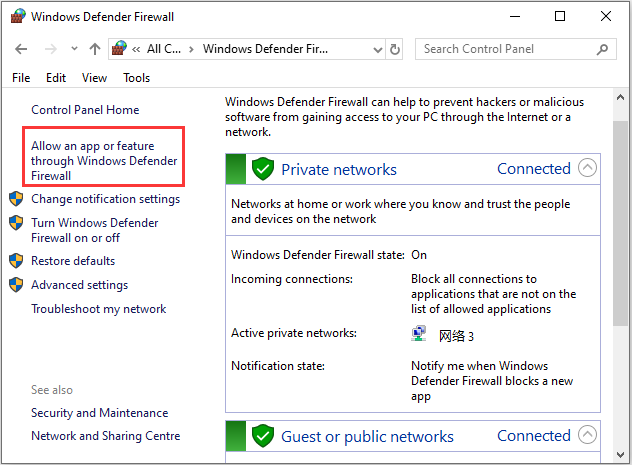Screen dimensions: 632x465
Task: Open Advanced settings
Action: (x=79, y=285)
